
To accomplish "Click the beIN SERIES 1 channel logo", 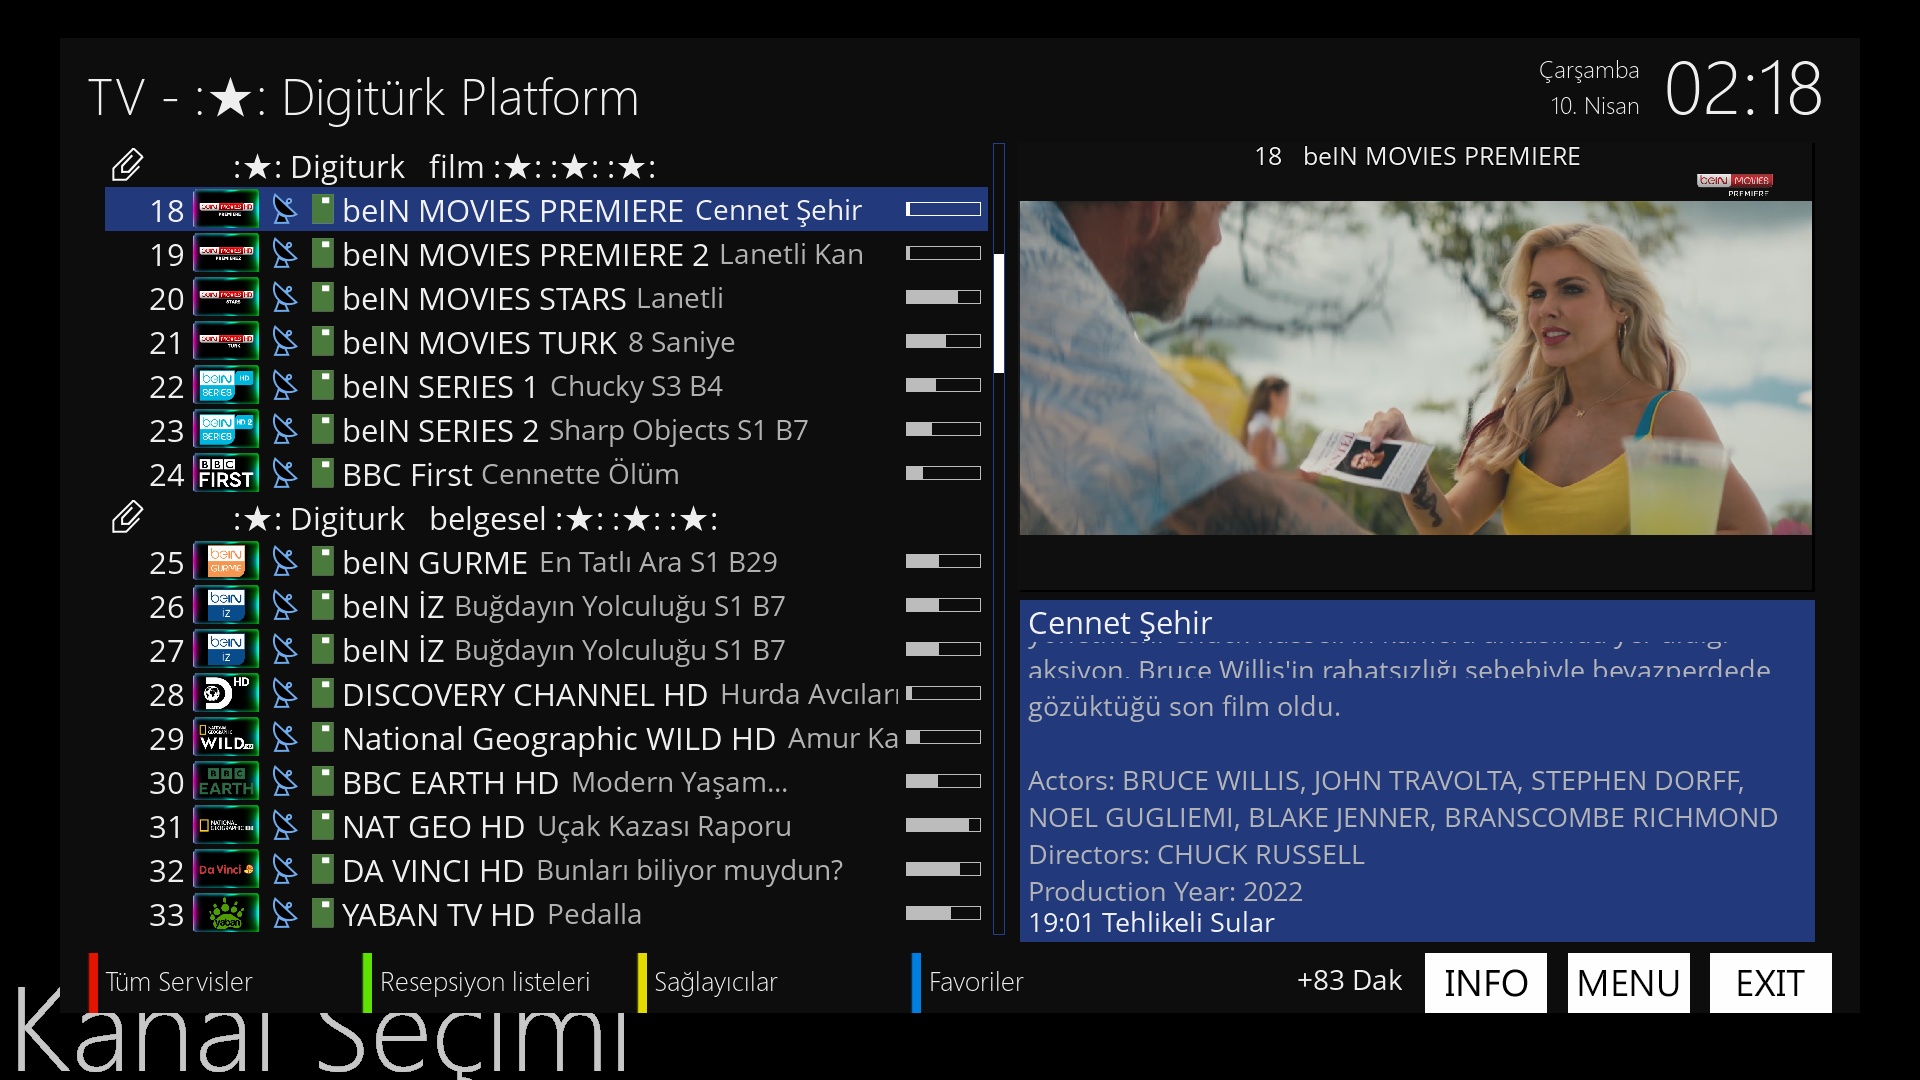I will coord(226,386).
